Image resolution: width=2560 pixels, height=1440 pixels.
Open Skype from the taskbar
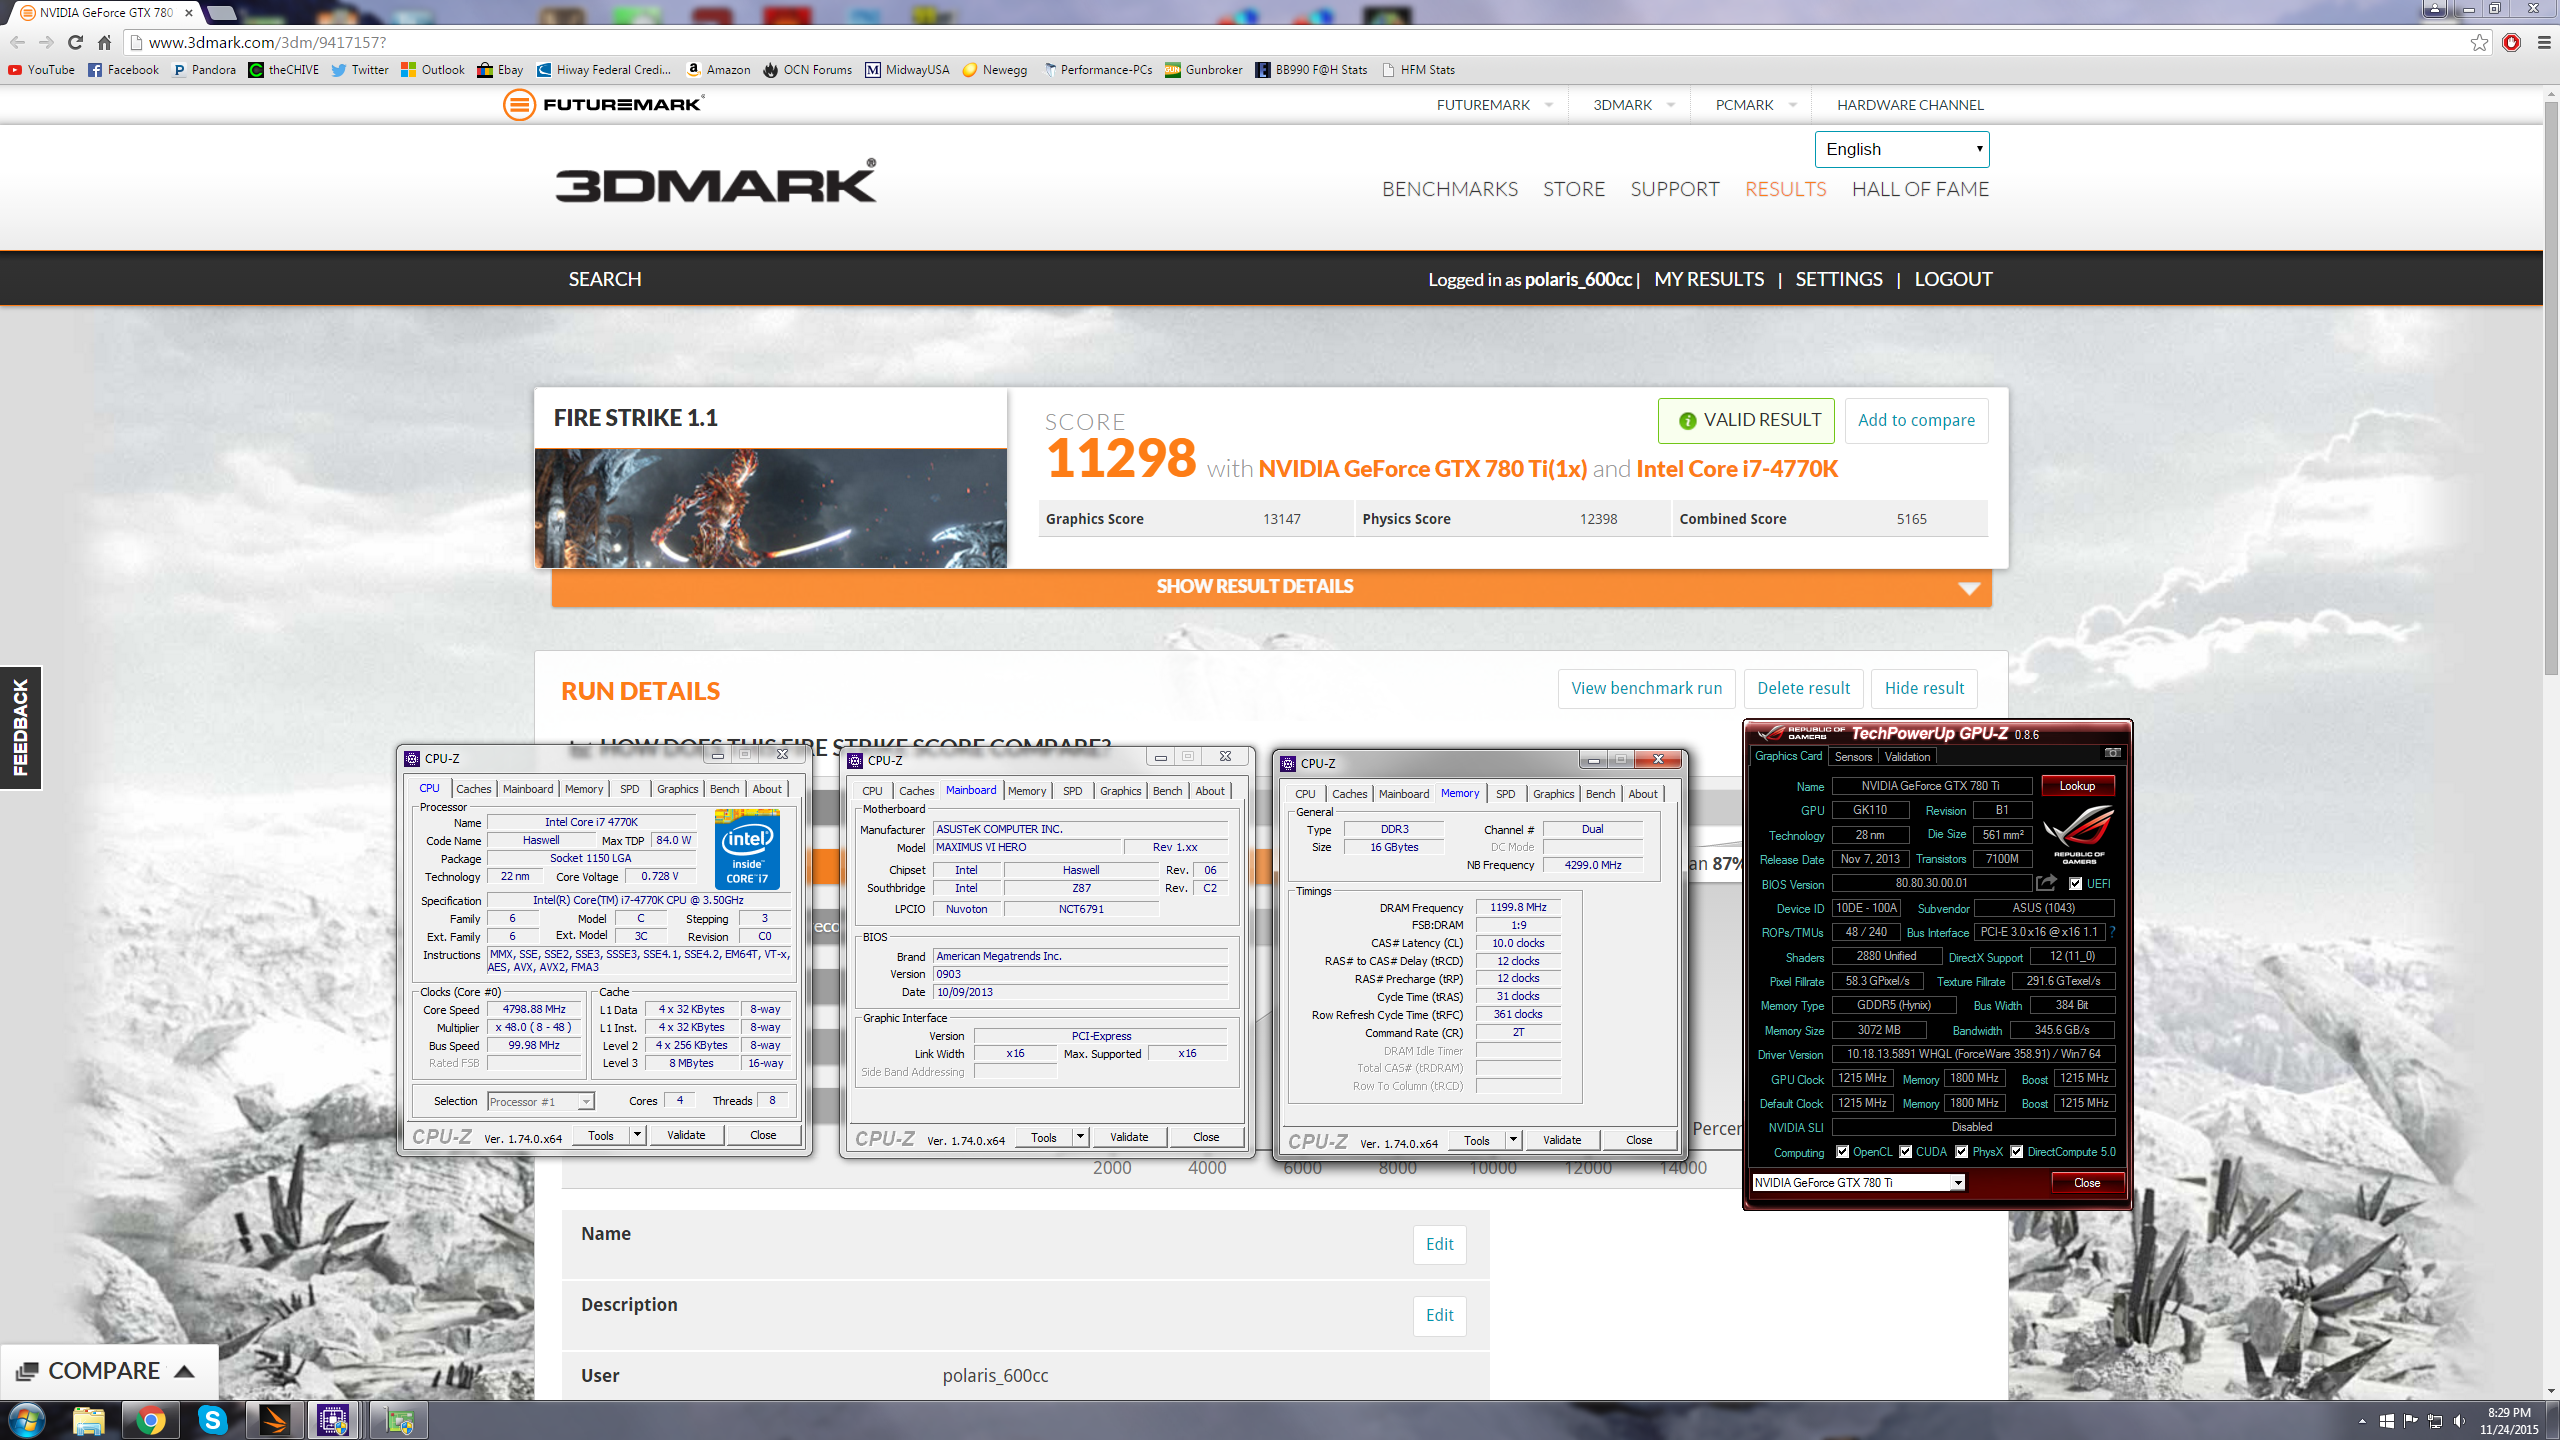[x=212, y=1420]
